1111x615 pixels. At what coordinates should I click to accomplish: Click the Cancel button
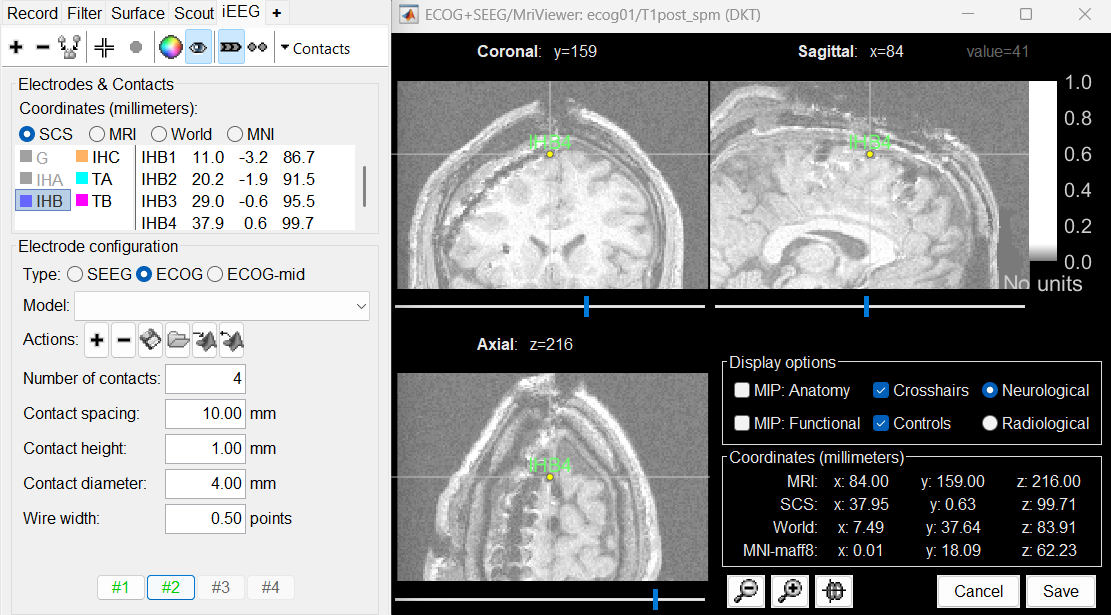(x=978, y=591)
